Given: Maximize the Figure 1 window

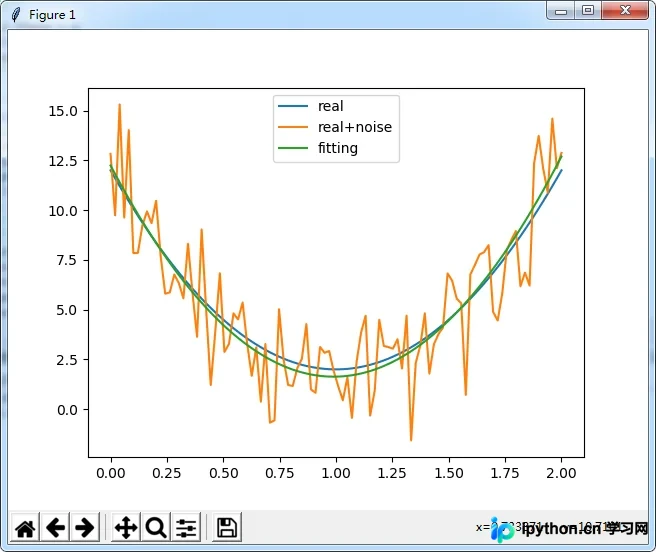Looking at the screenshot, I should click(588, 10).
